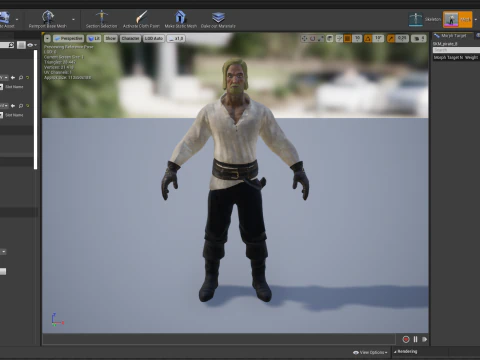Expand the arrow right of Mesh mode
This screenshot has height=360, width=480.
point(476,20)
